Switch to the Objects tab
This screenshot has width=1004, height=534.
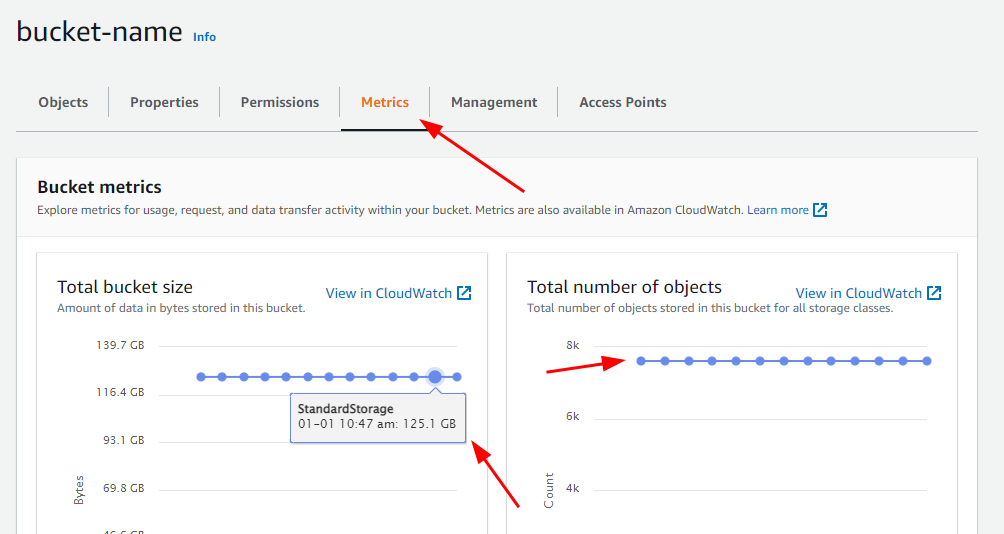pos(63,102)
